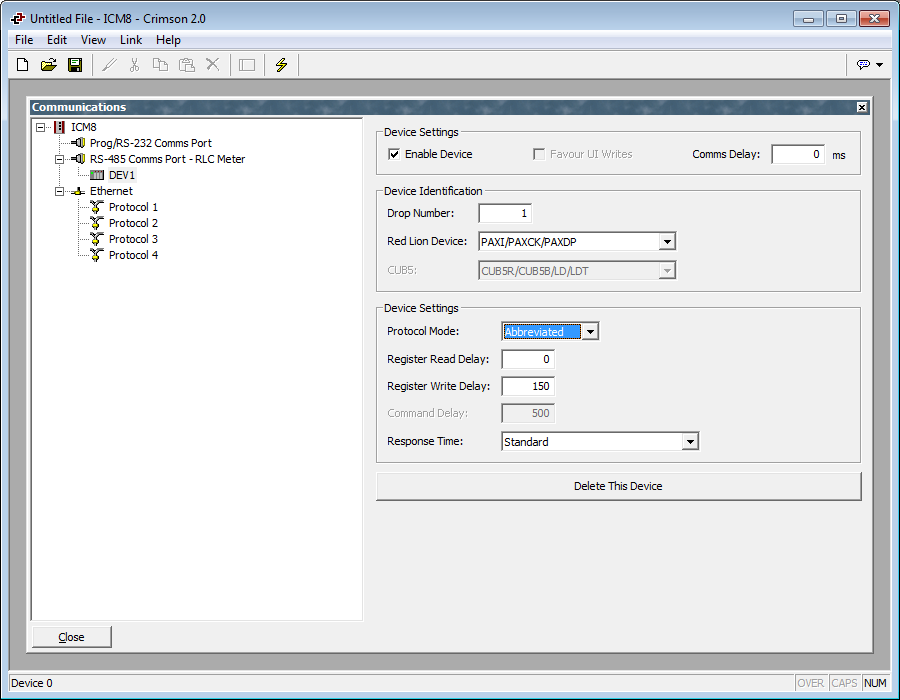Click the RS-485 port connector icon

point(79,159)
